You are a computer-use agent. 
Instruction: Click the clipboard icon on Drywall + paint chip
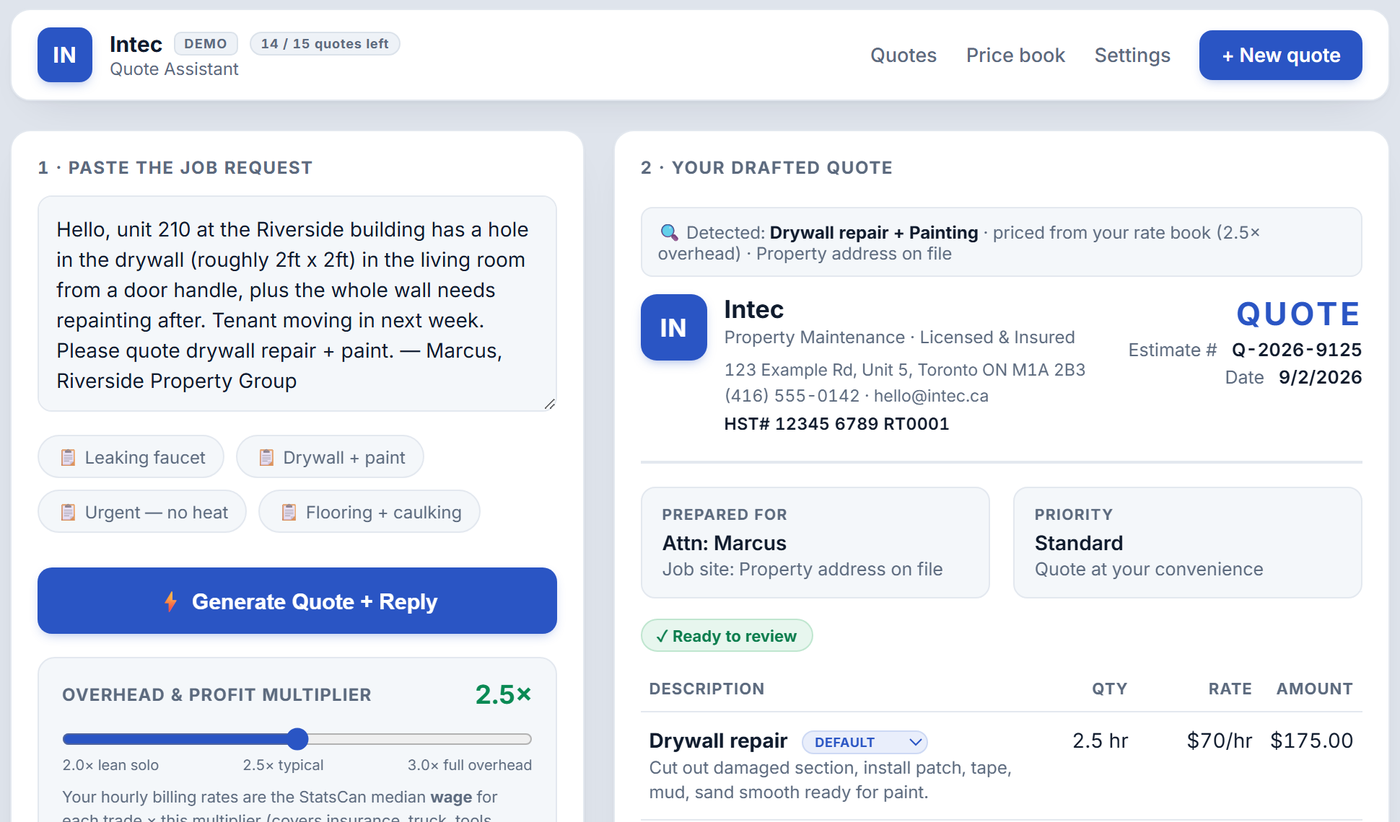click(x=267, y=457)
